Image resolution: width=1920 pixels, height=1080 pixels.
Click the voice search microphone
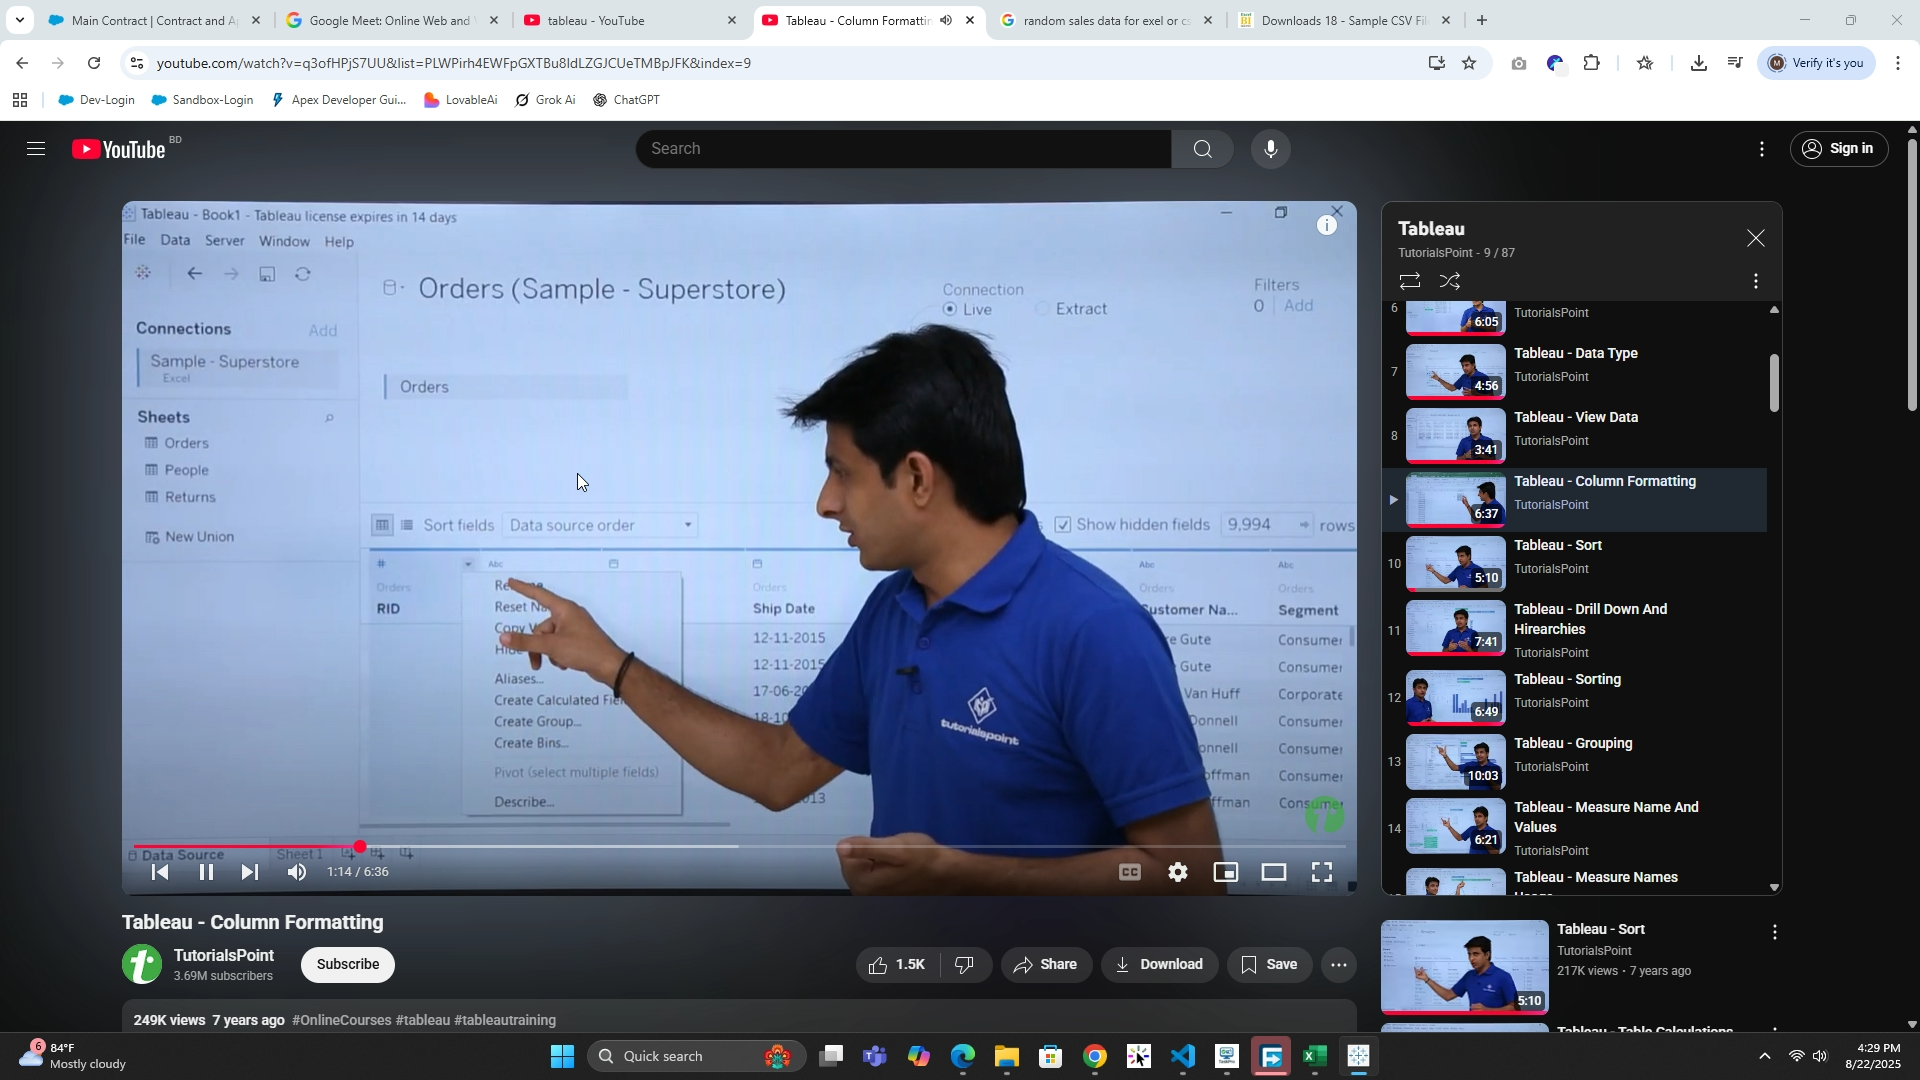(1270, 149)
